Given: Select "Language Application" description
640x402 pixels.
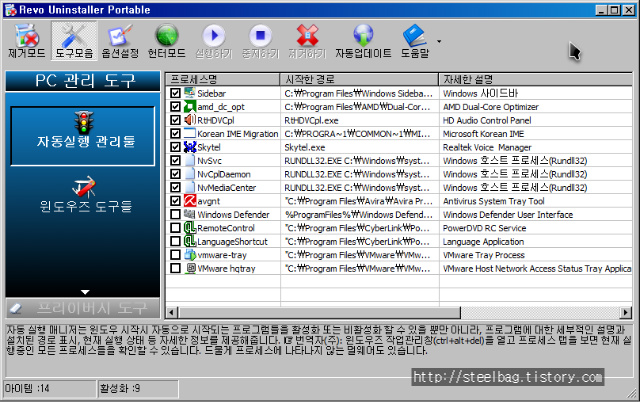Looking at the screenshot, I should (x=483, y=242).
